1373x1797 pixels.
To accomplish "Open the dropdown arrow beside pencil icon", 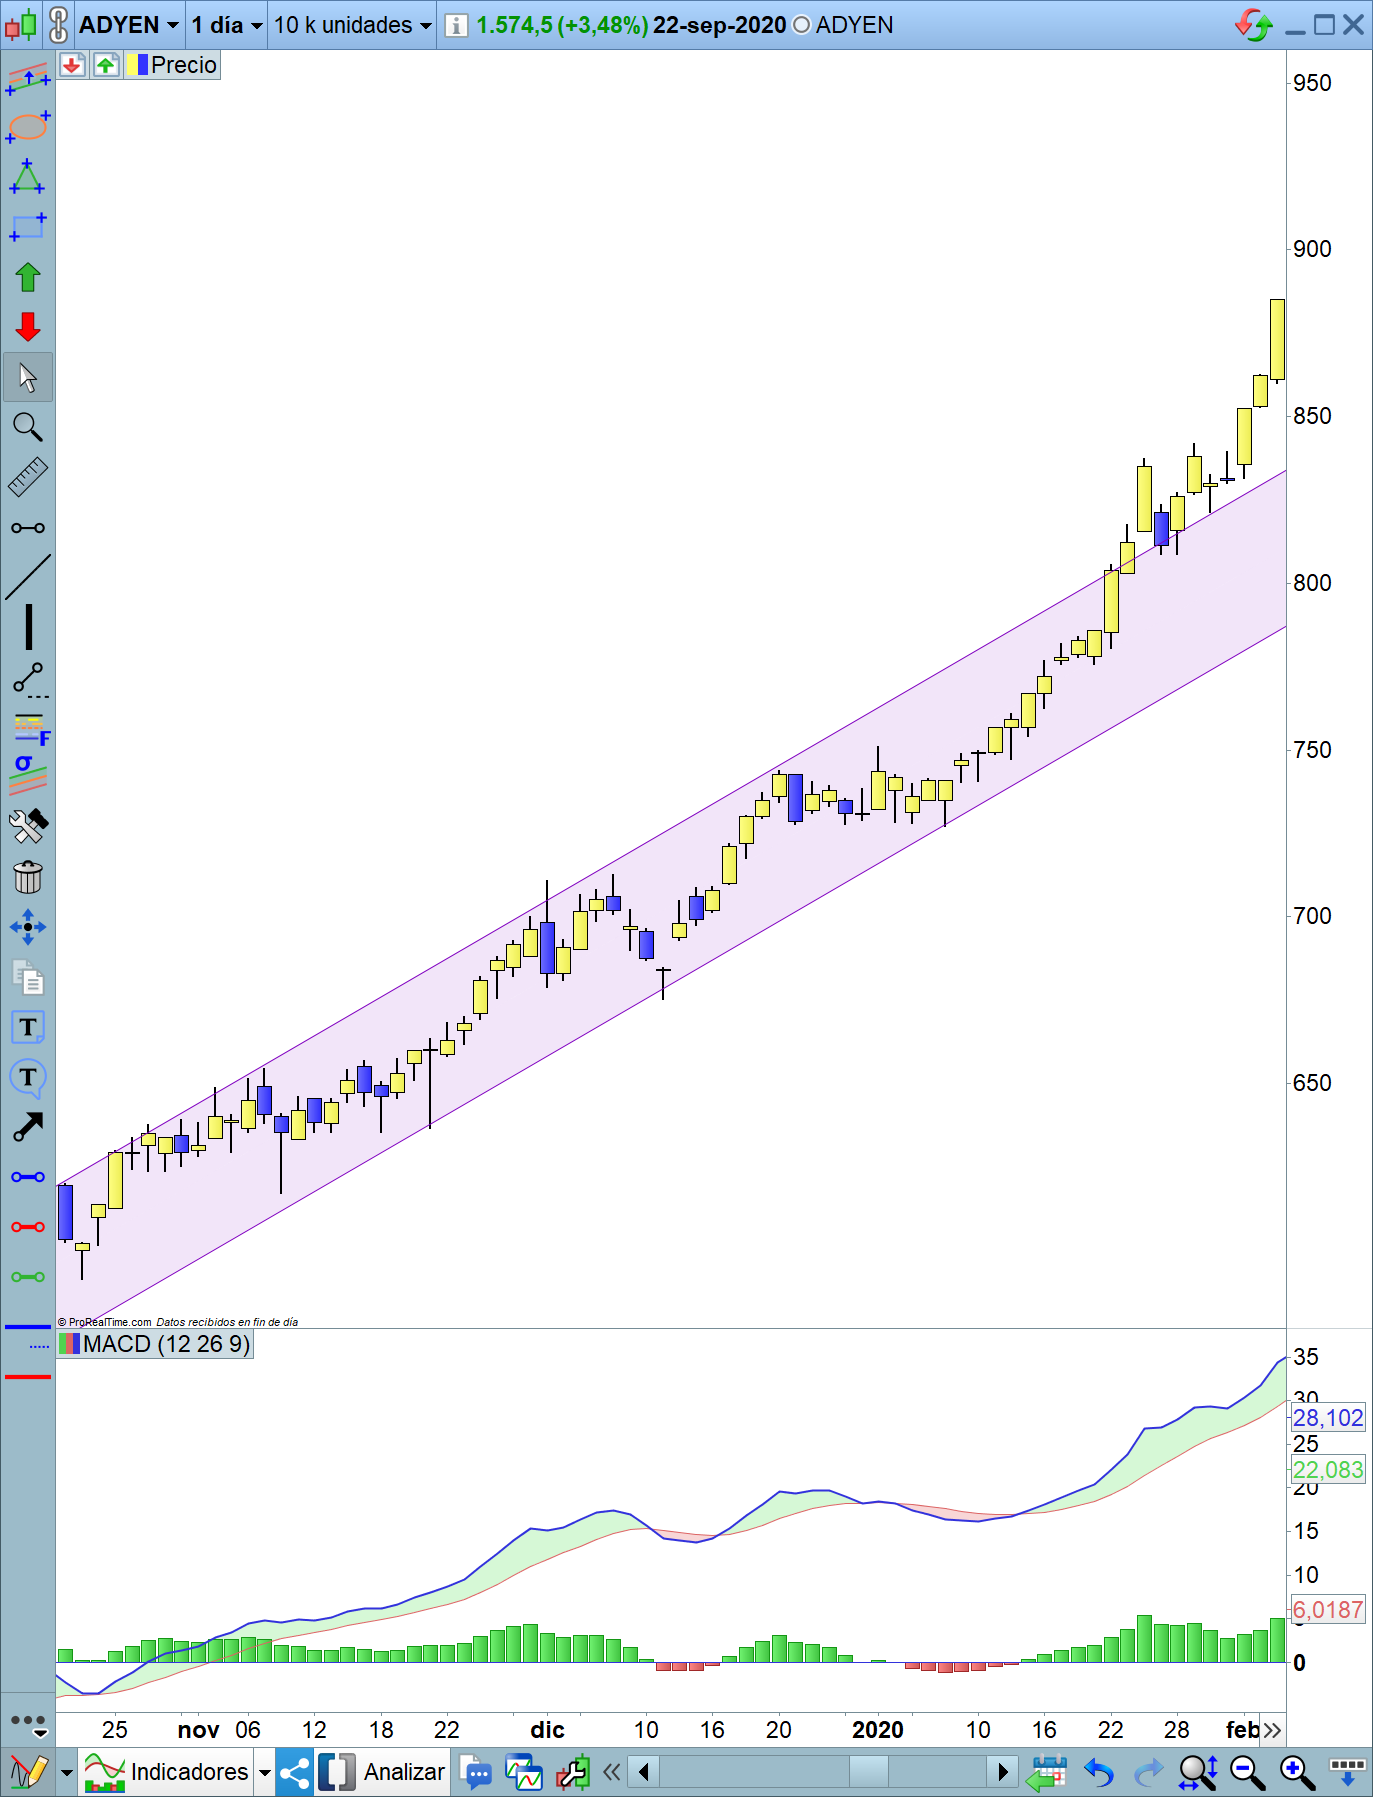I will (x=67, y=1773).
